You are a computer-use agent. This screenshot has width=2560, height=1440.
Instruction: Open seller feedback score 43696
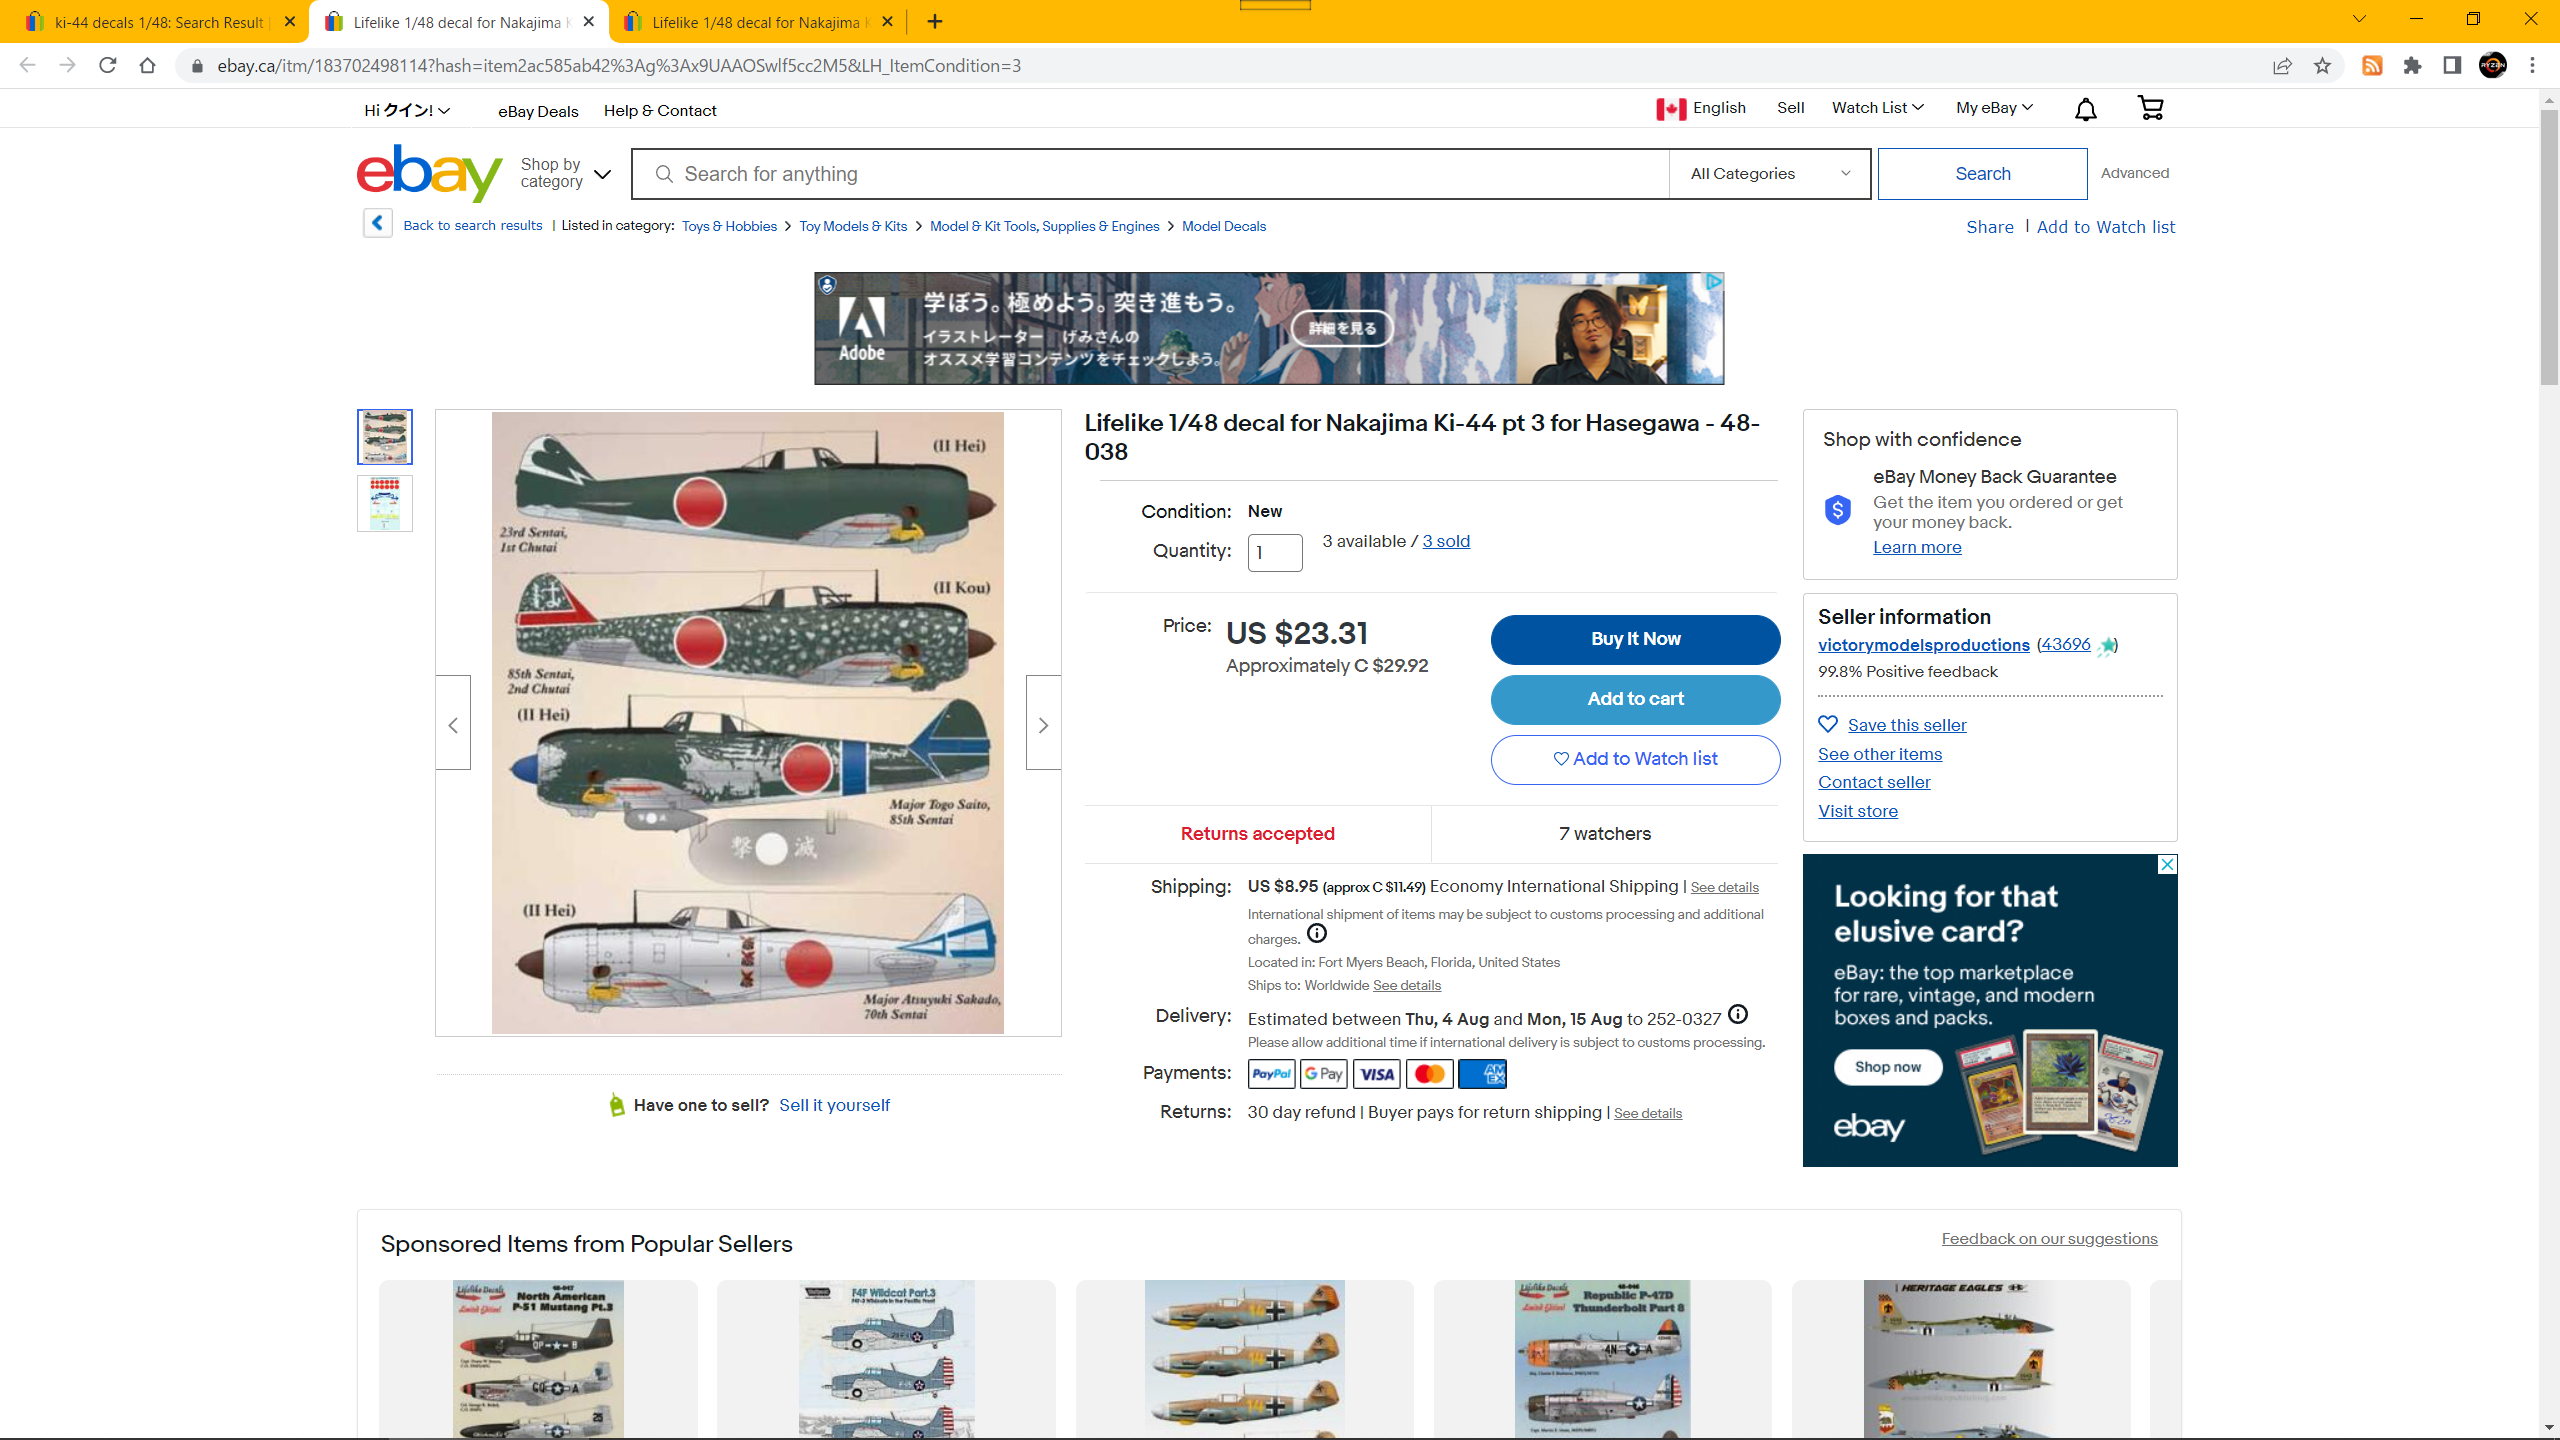2065,645
